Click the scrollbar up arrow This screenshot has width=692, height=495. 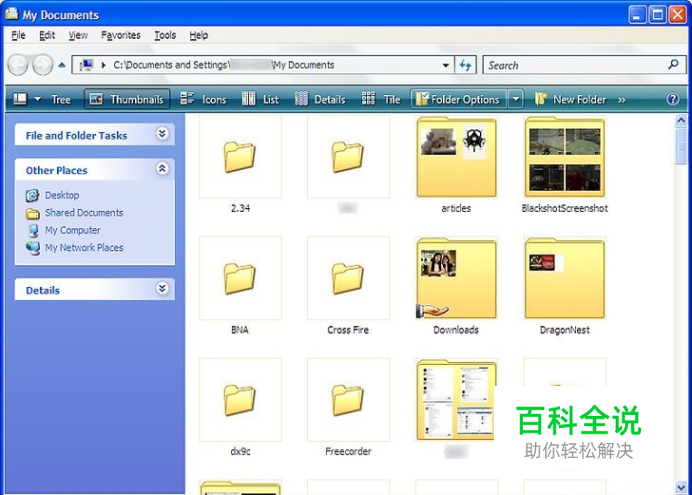[681, 120]
